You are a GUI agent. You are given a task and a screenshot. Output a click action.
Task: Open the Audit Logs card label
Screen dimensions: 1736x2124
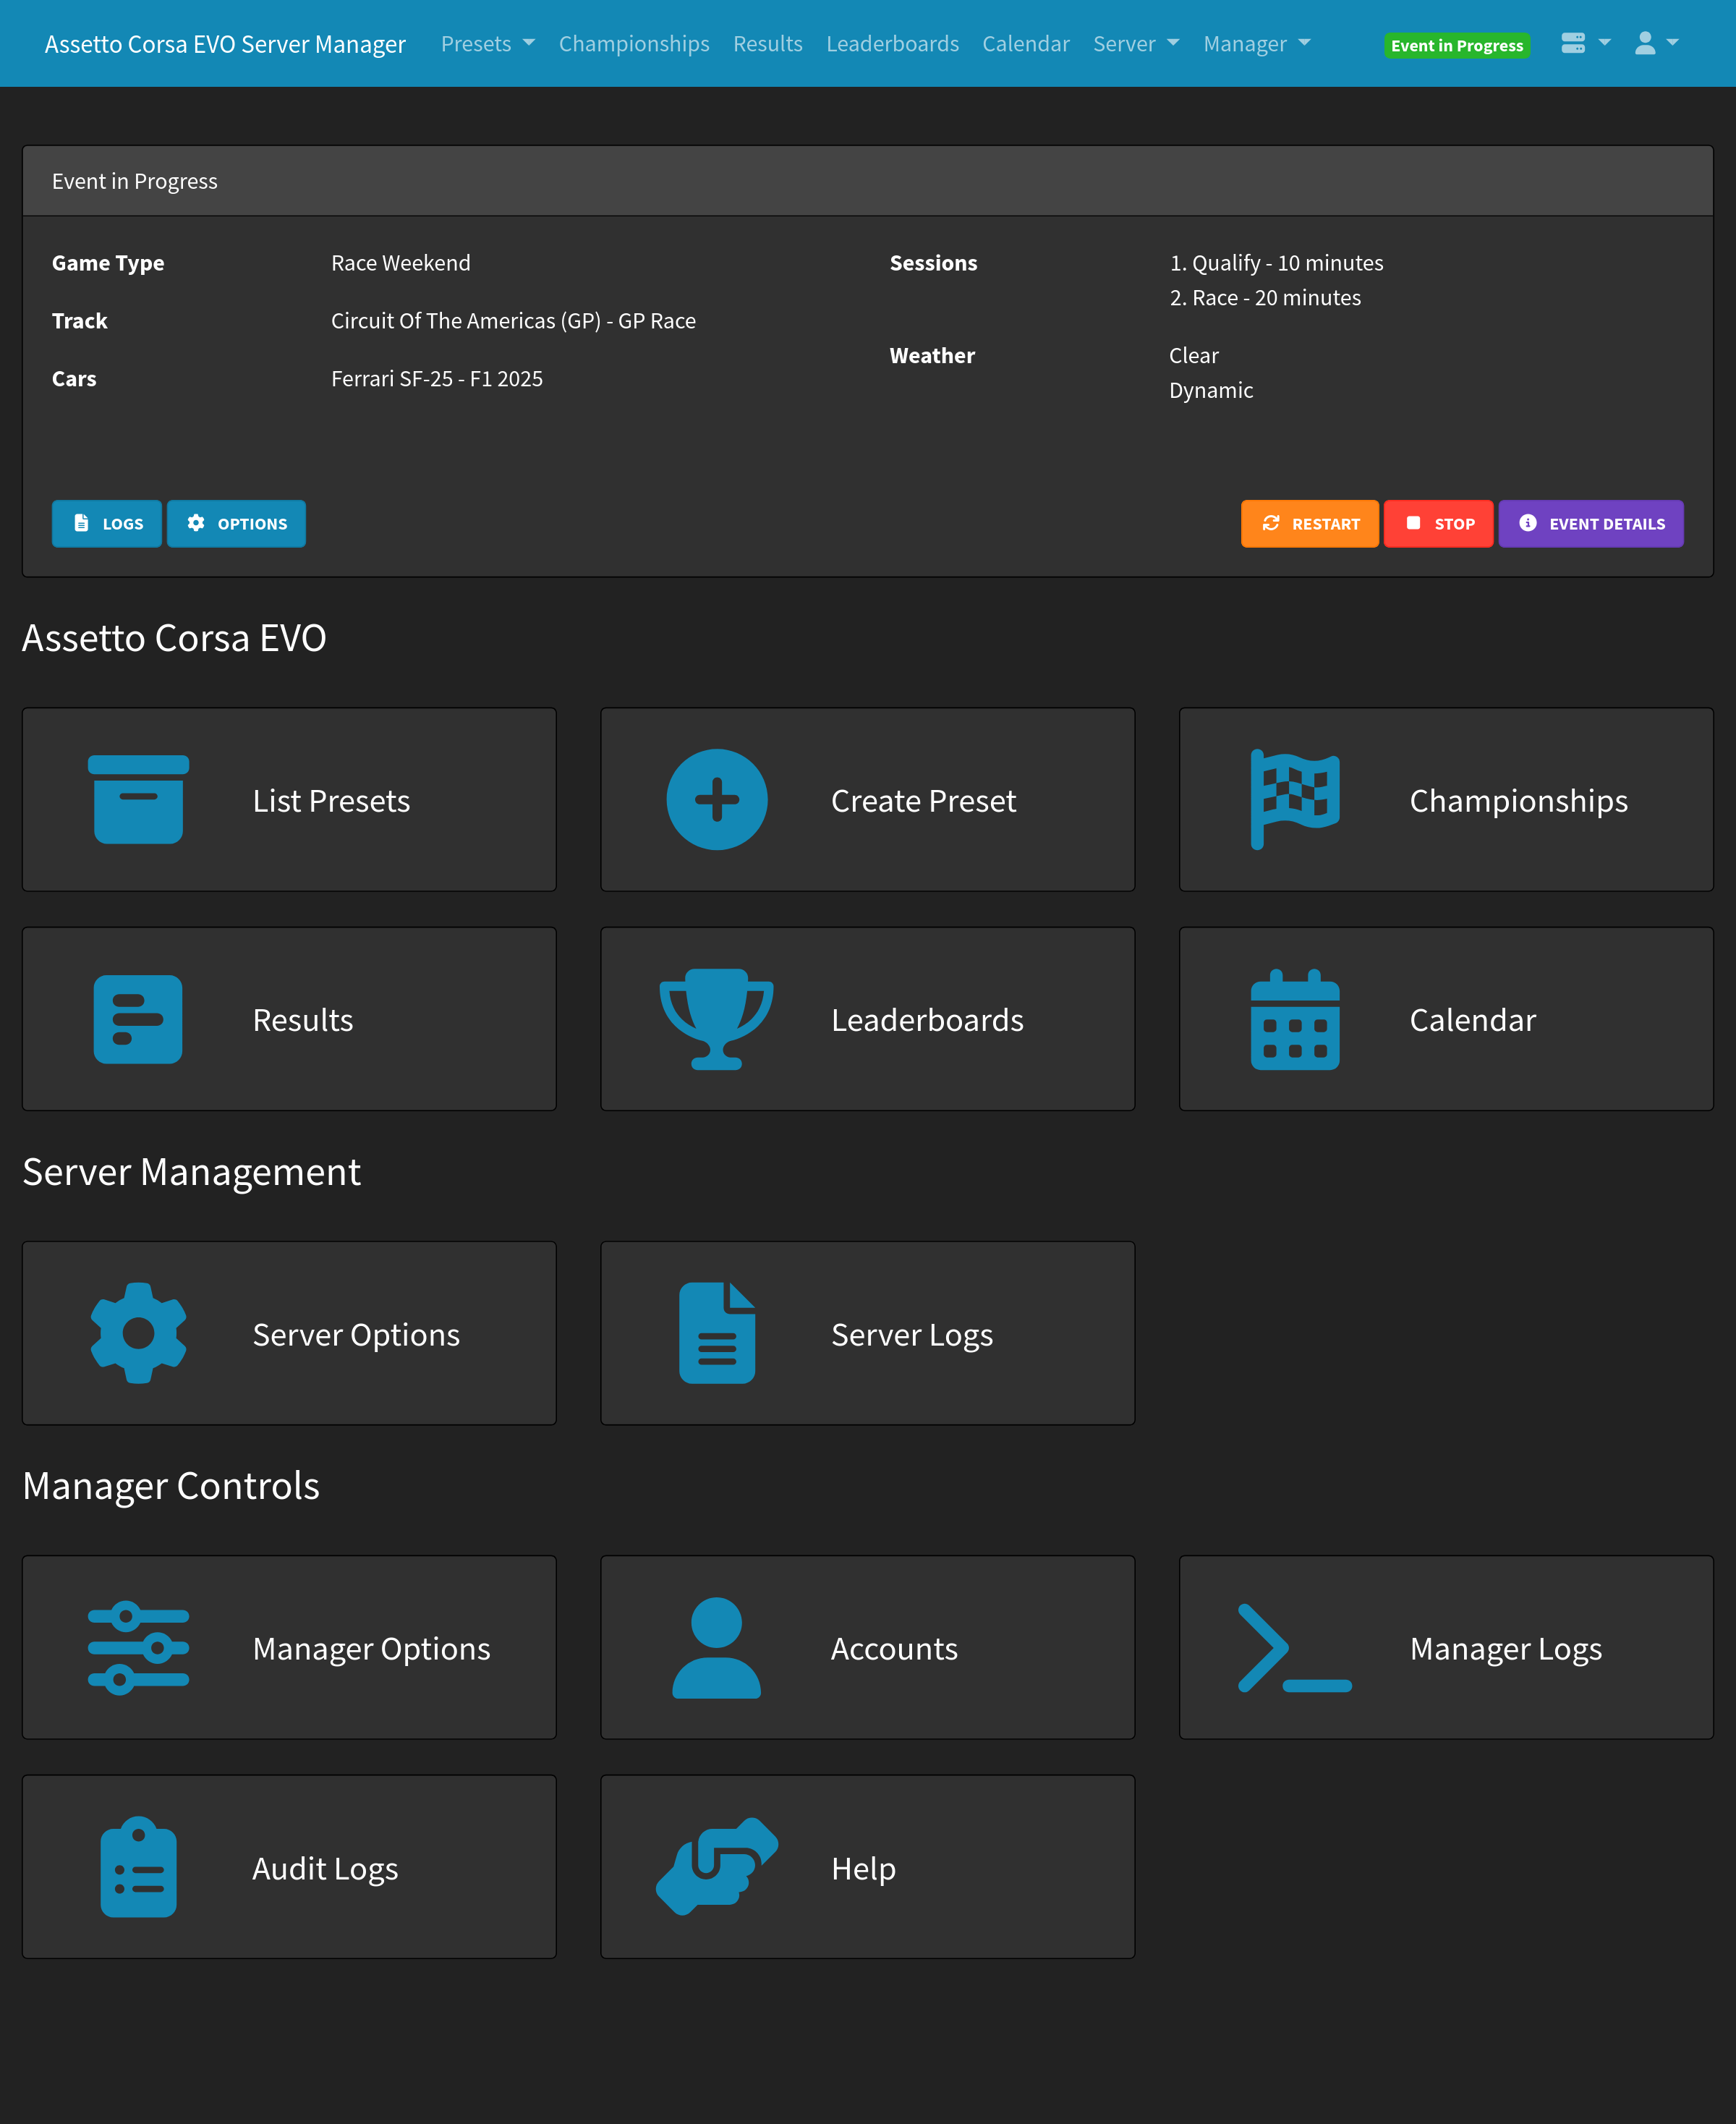coord(325,1868)
